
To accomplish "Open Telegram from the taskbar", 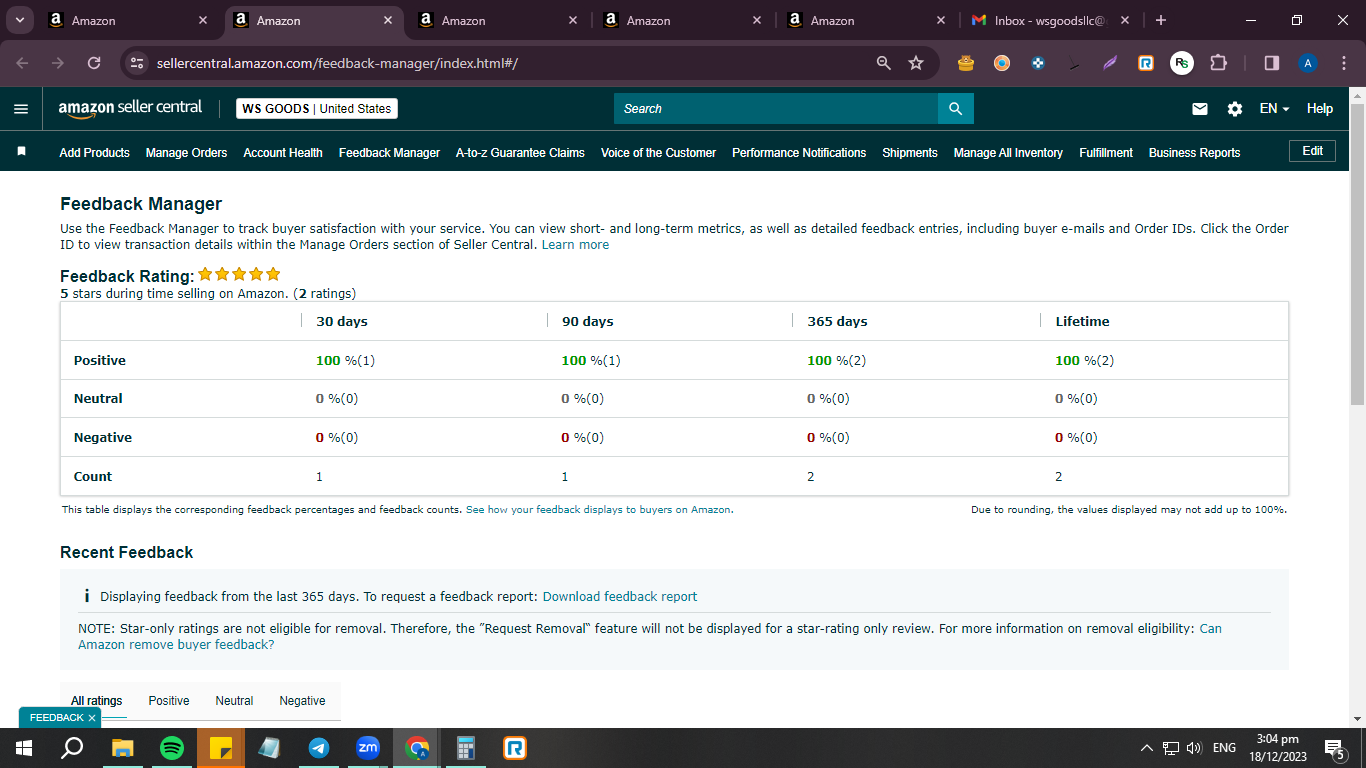I will click(x=319, y=748).
